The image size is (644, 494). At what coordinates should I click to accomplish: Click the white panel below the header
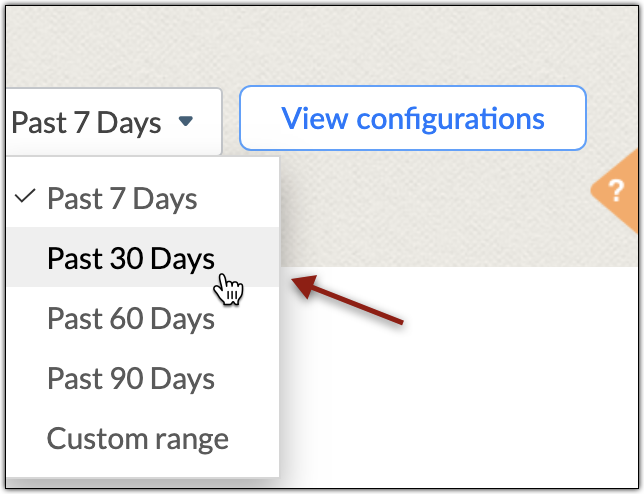tap(460, 380)
